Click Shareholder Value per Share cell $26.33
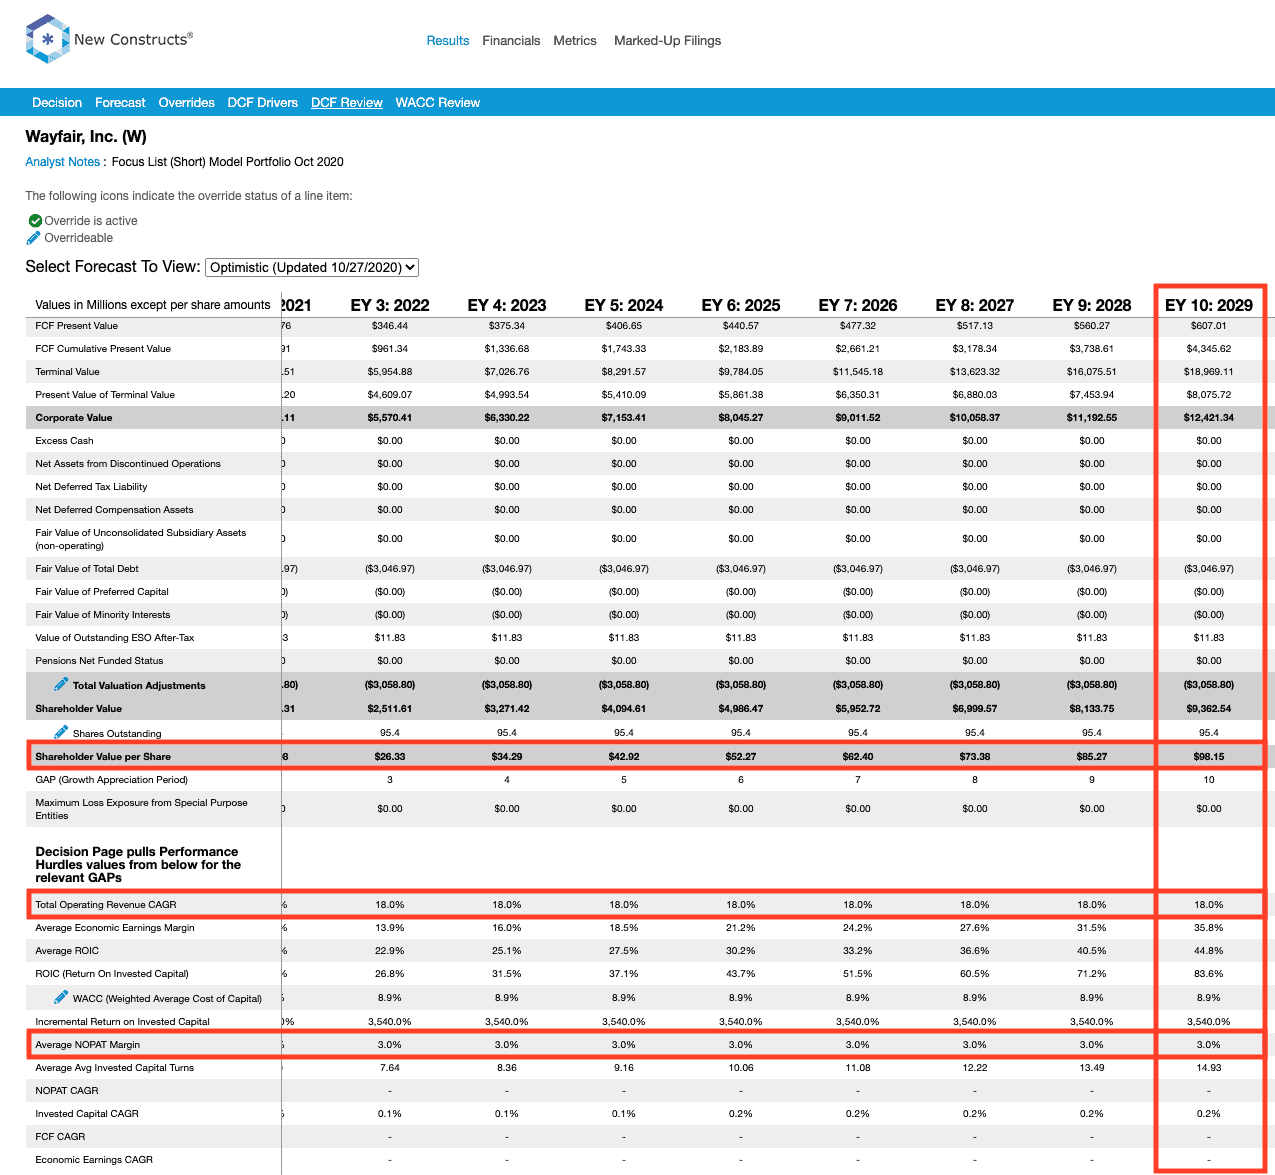The image size is (1275, 1175). (390, 757)
